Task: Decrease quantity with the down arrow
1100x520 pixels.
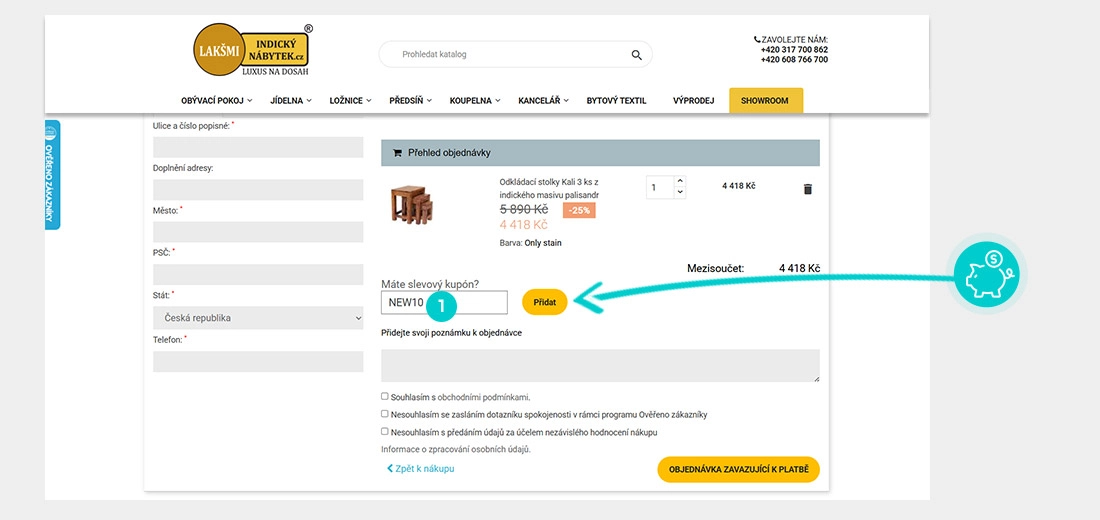Action: pyautogui.click(x=679, y=193)
